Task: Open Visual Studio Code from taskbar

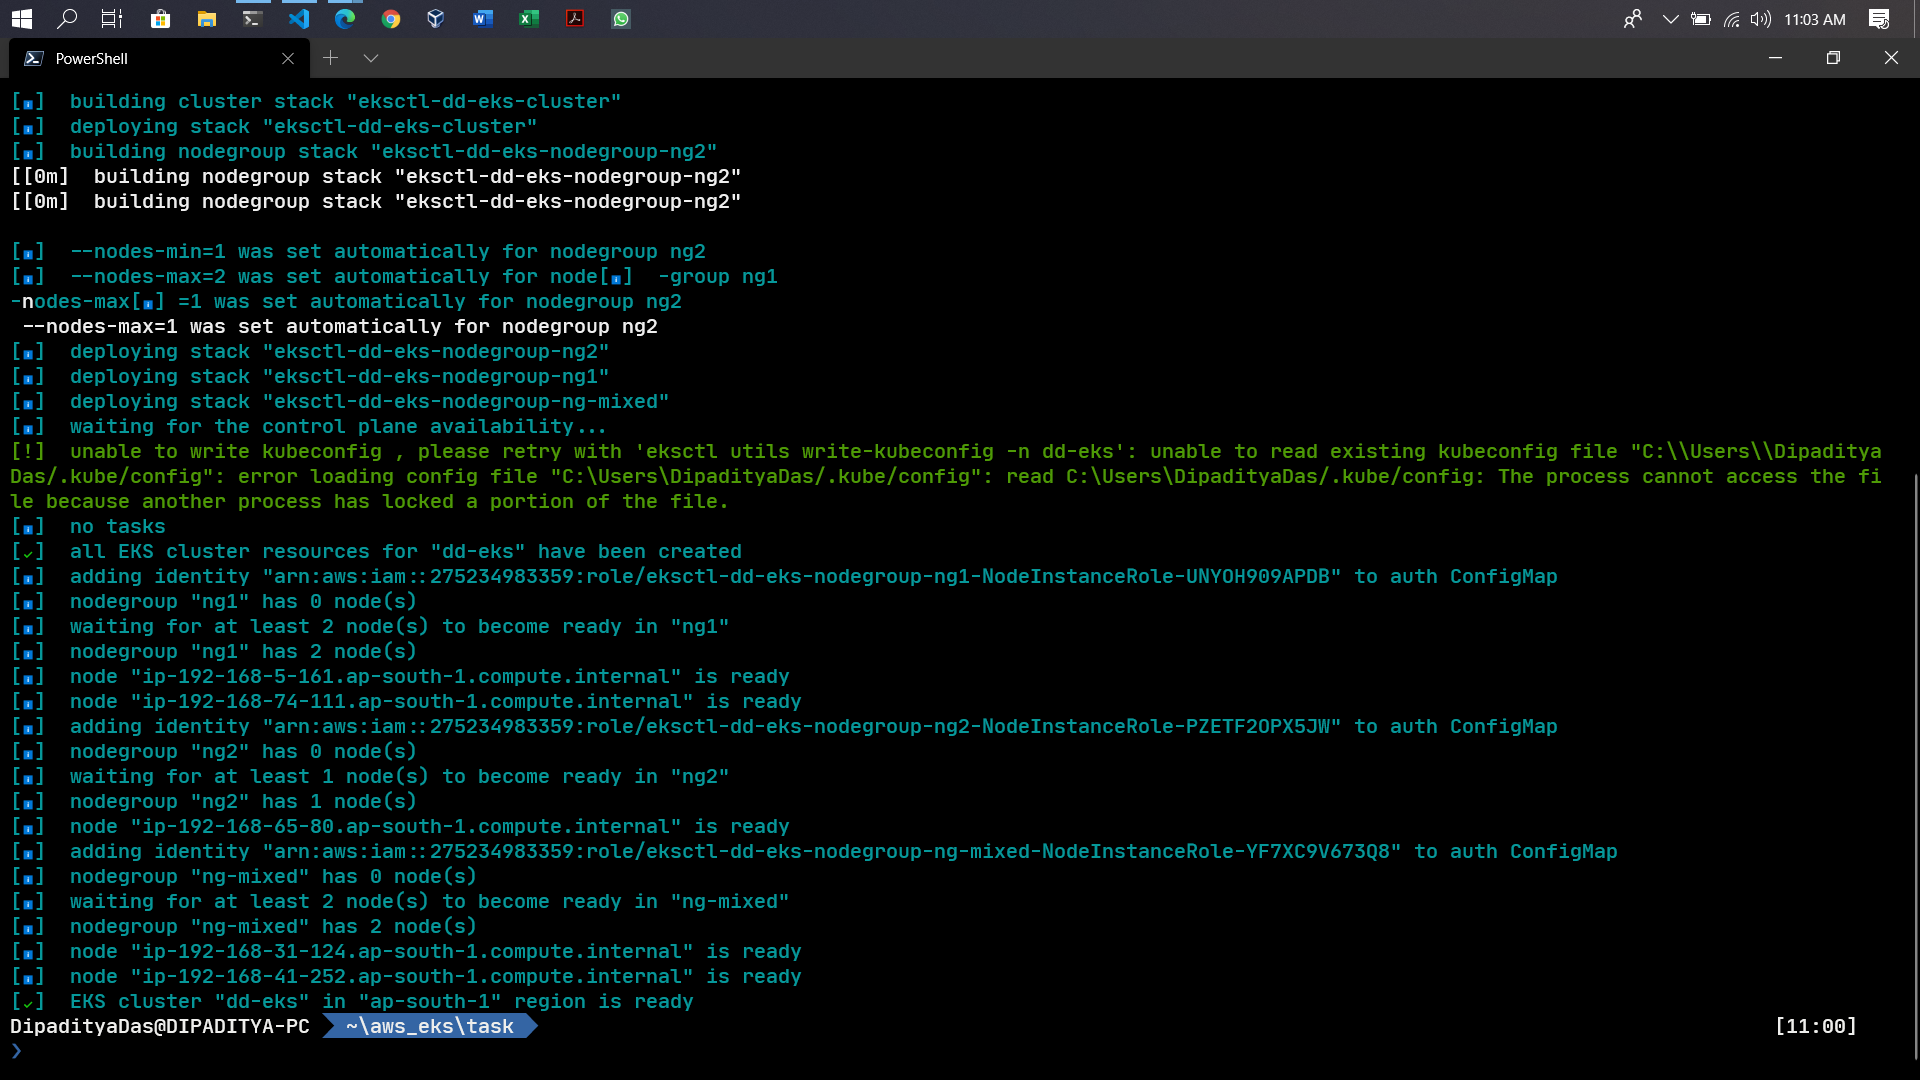Action: 299,19
